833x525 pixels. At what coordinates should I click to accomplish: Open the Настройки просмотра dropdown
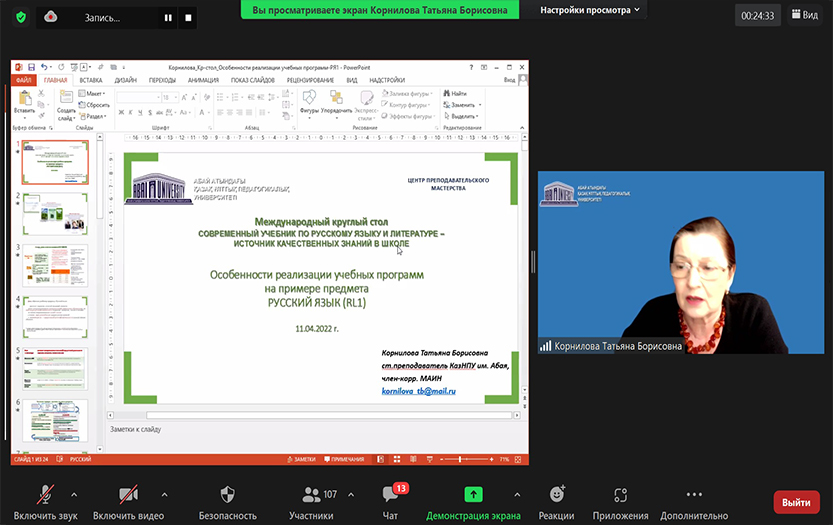pyautogui.click(x=592, y=9)
